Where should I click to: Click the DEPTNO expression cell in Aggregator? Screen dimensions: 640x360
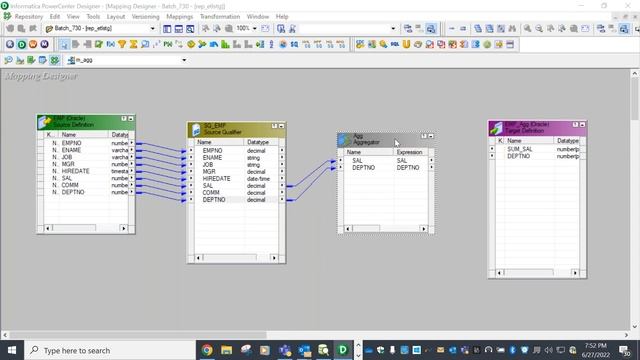click(x=408, y=167)
